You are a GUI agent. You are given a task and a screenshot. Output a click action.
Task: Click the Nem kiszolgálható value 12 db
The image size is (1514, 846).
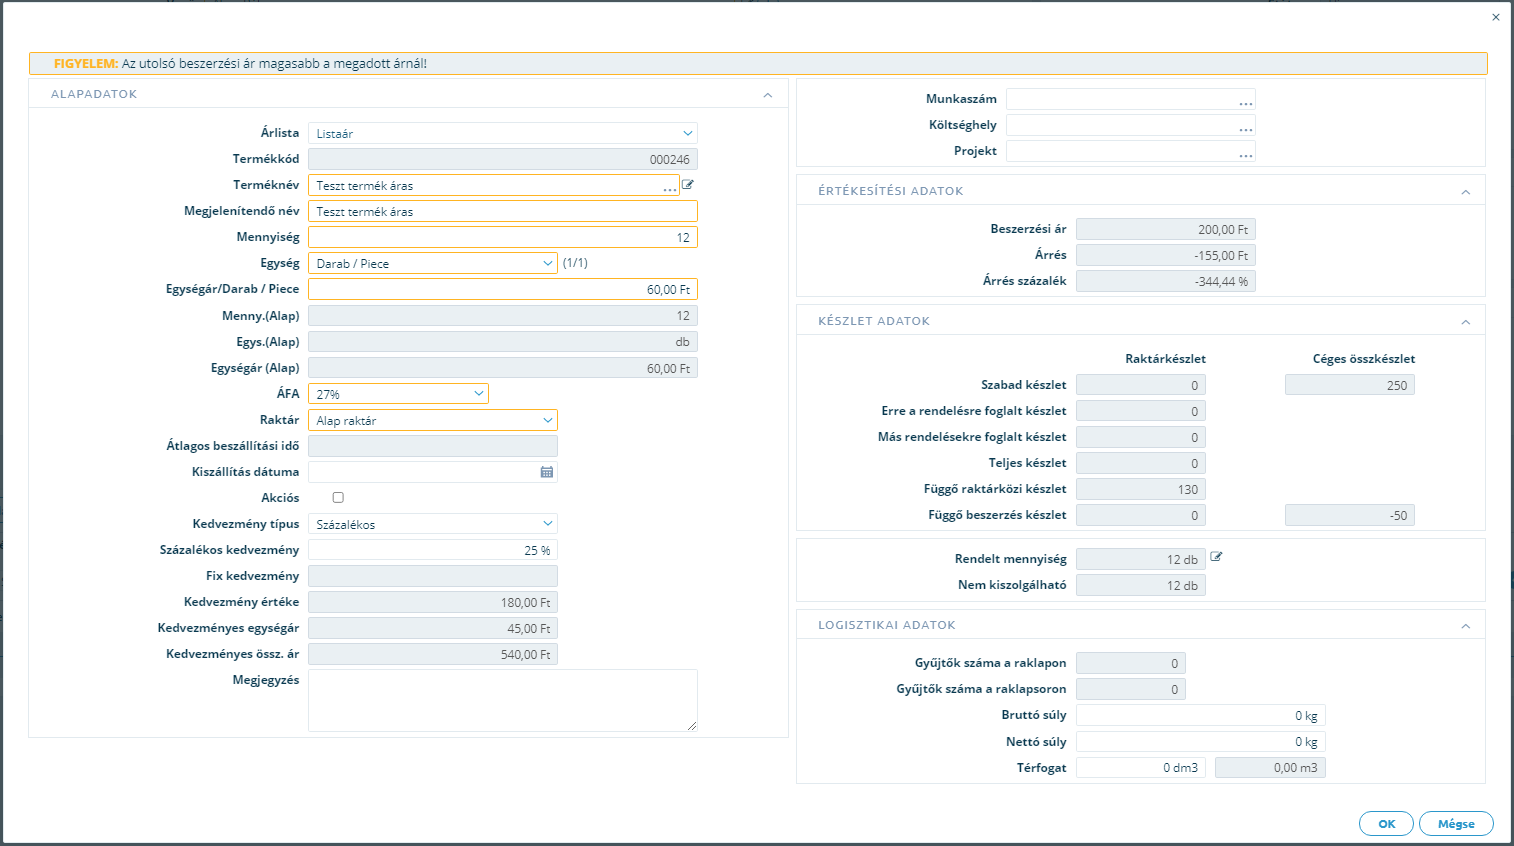click(x=1141, y=585)
